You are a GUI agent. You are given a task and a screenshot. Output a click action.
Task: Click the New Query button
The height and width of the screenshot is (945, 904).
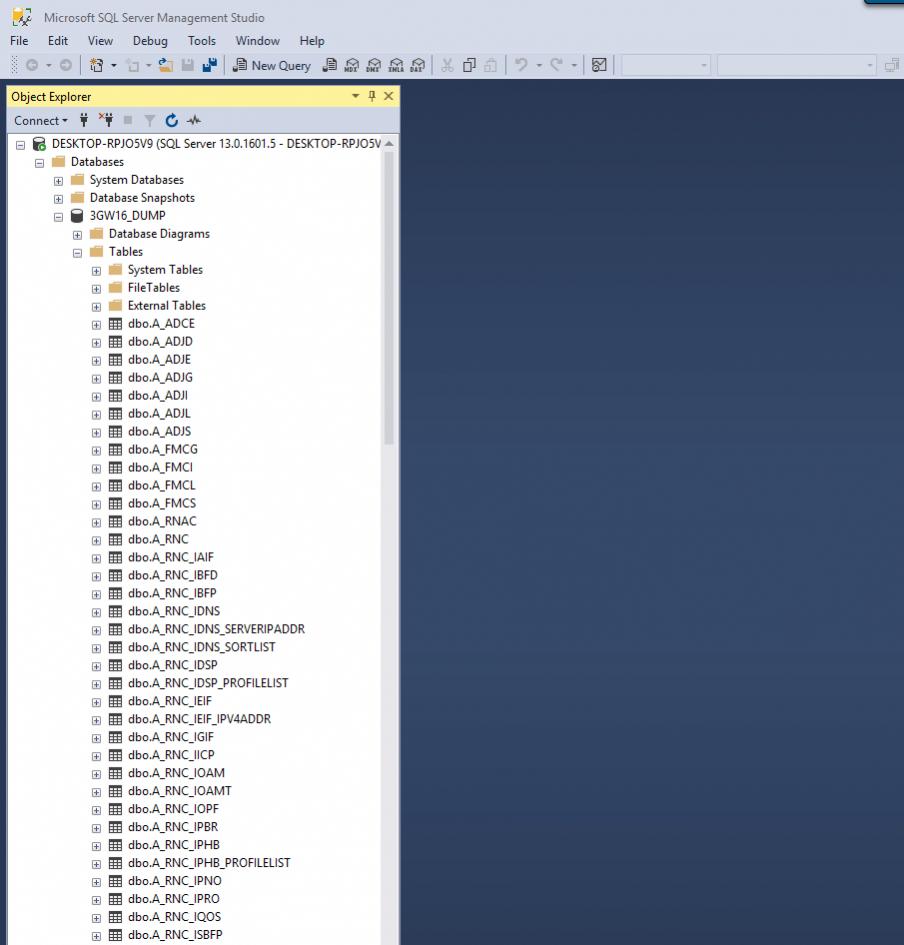pos(272,65)
